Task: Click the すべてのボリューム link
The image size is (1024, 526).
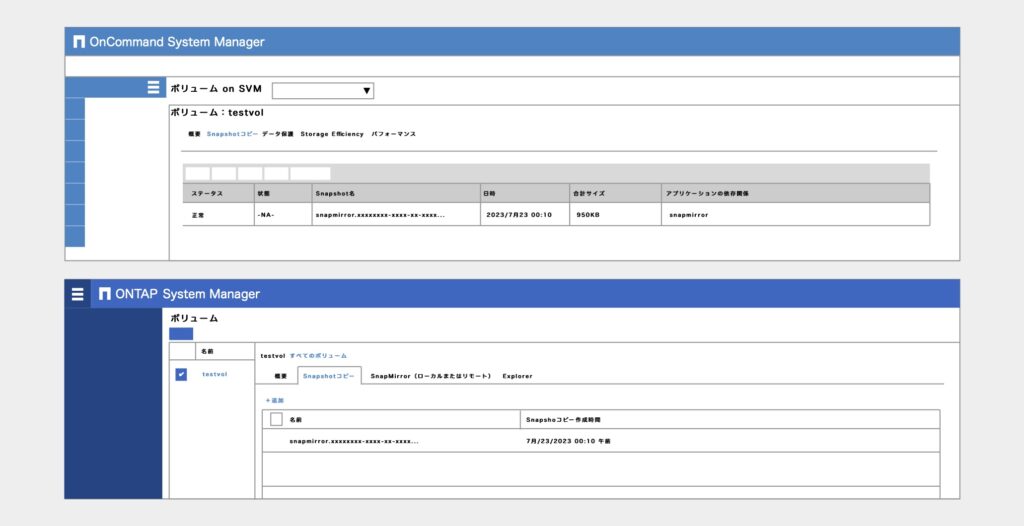Action: click(x=318, y=355)
